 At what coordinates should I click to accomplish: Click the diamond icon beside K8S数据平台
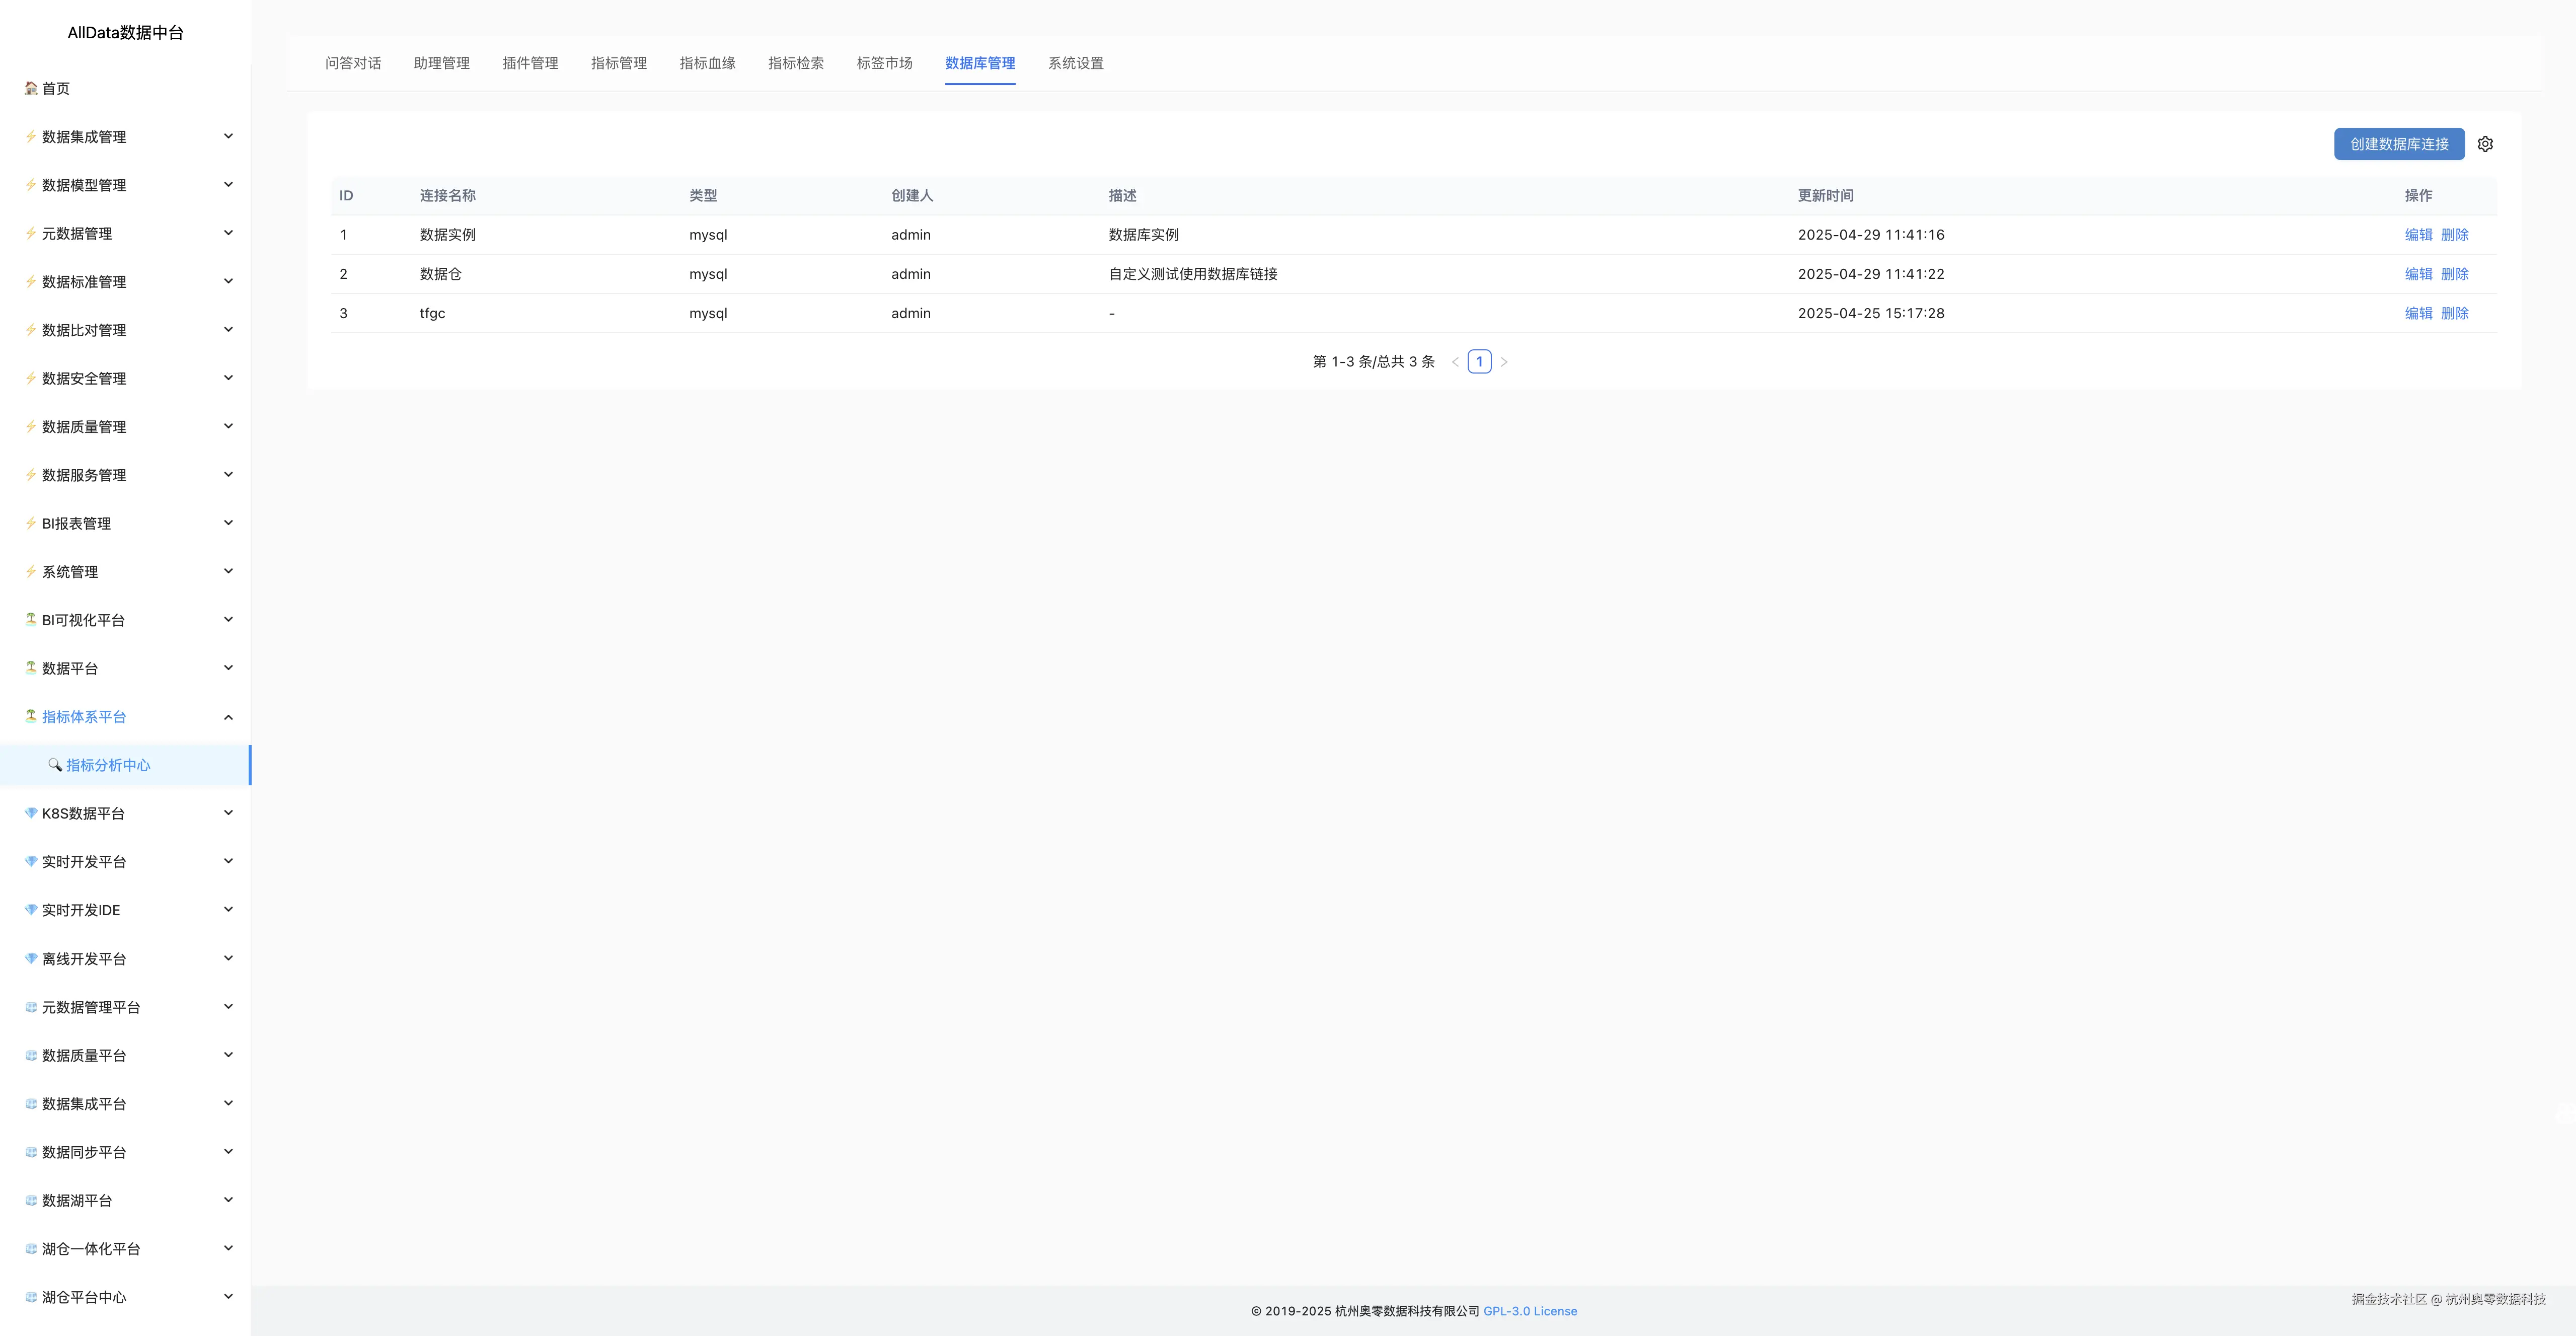click(31, 813)
